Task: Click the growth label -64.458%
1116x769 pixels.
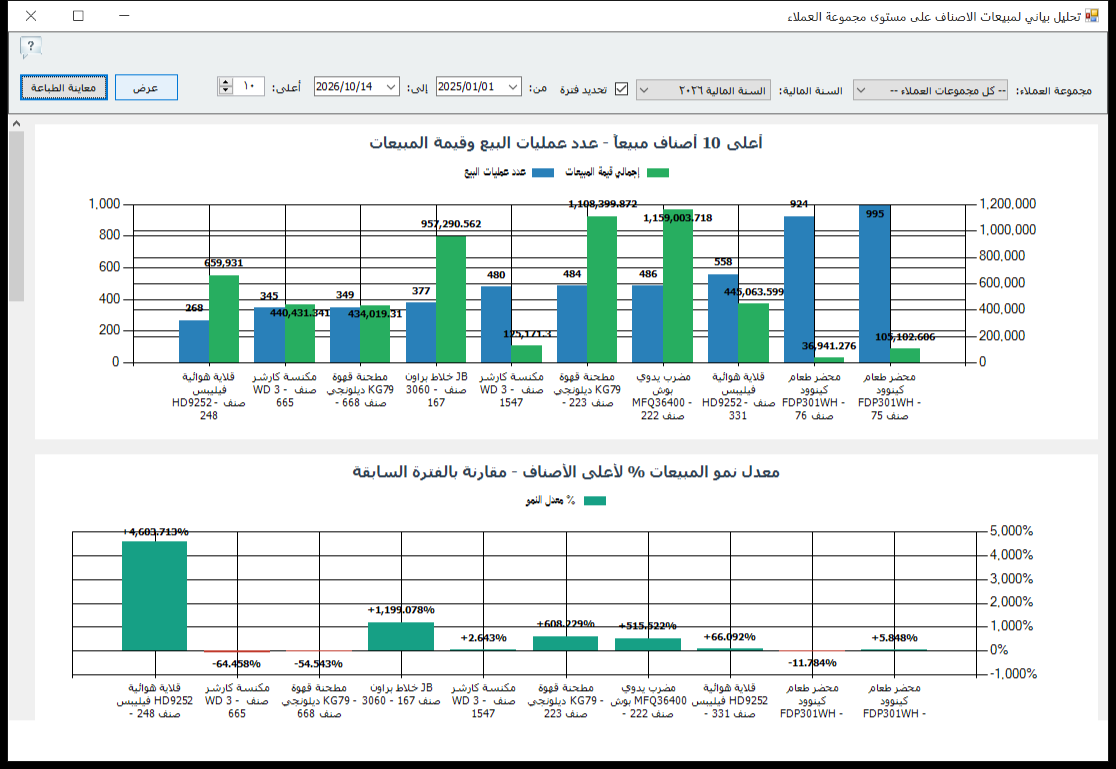Action: (236, 664)
